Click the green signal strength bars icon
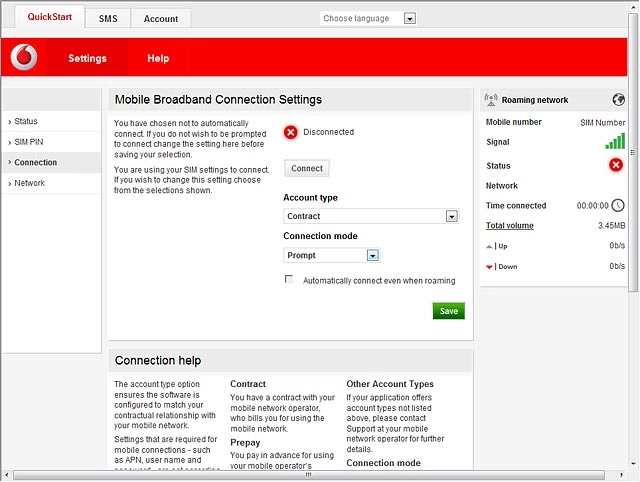The image size is (640, 482). click(x=615, y=141)
